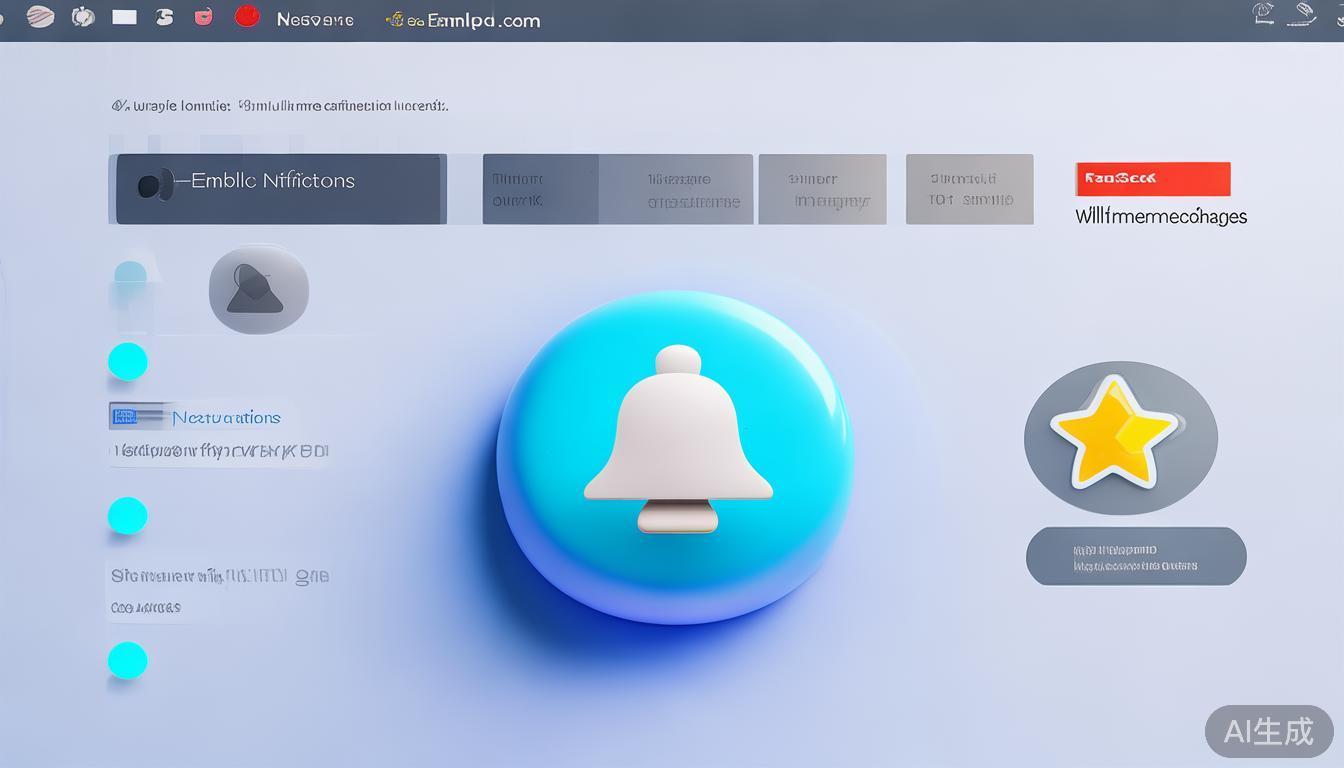Open the Nesvane menu in top bar
1344x768 pixels.
[314, 20]
